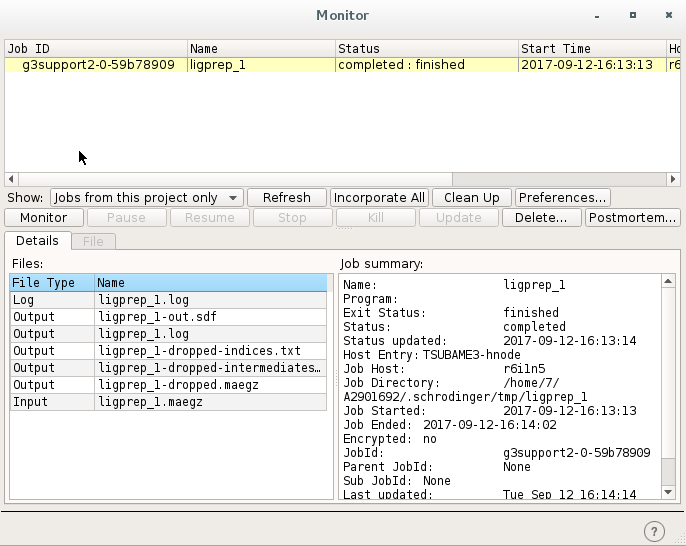
Task: Sort jobs by Status column header
Action: [425, 48]
